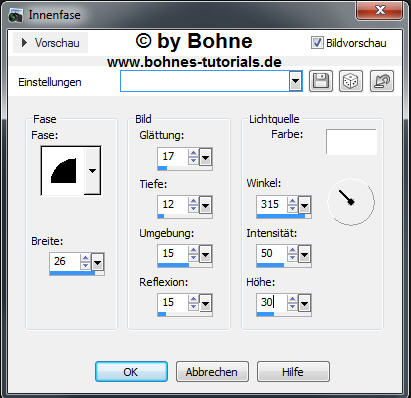Click the OK button
The height and width of the screenshot is (398, 411).
pos(131,372)
